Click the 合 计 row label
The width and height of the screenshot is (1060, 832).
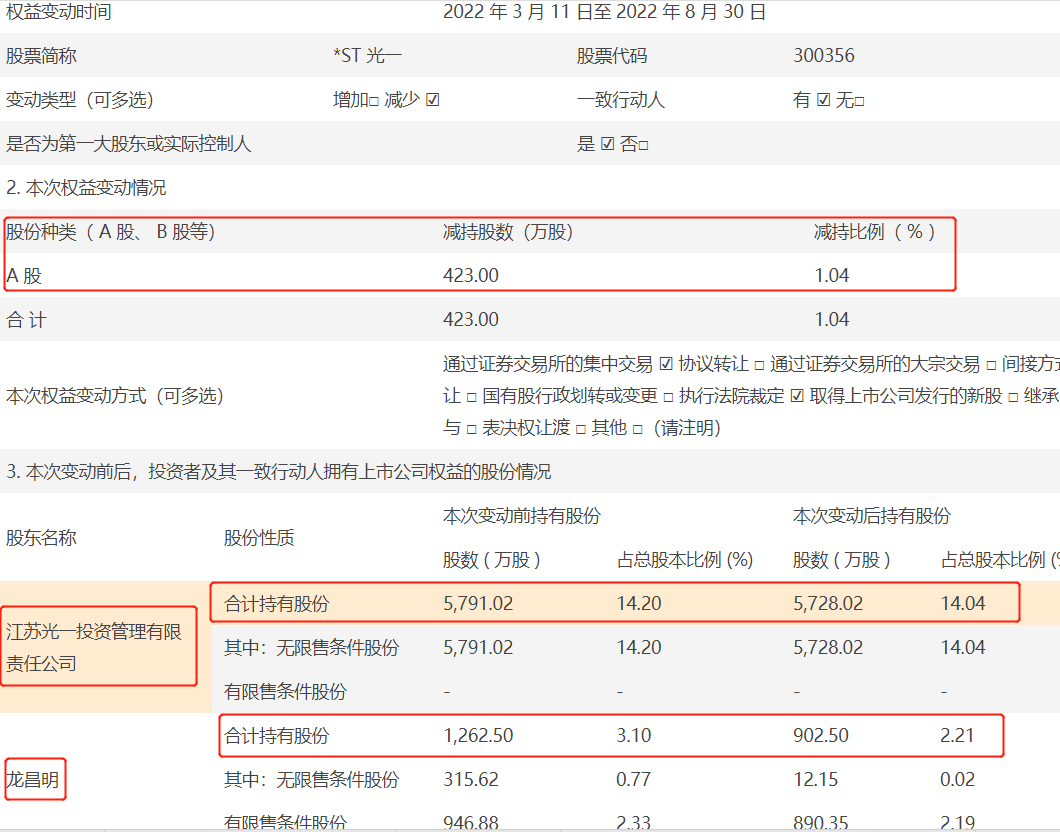coord(26,320)
